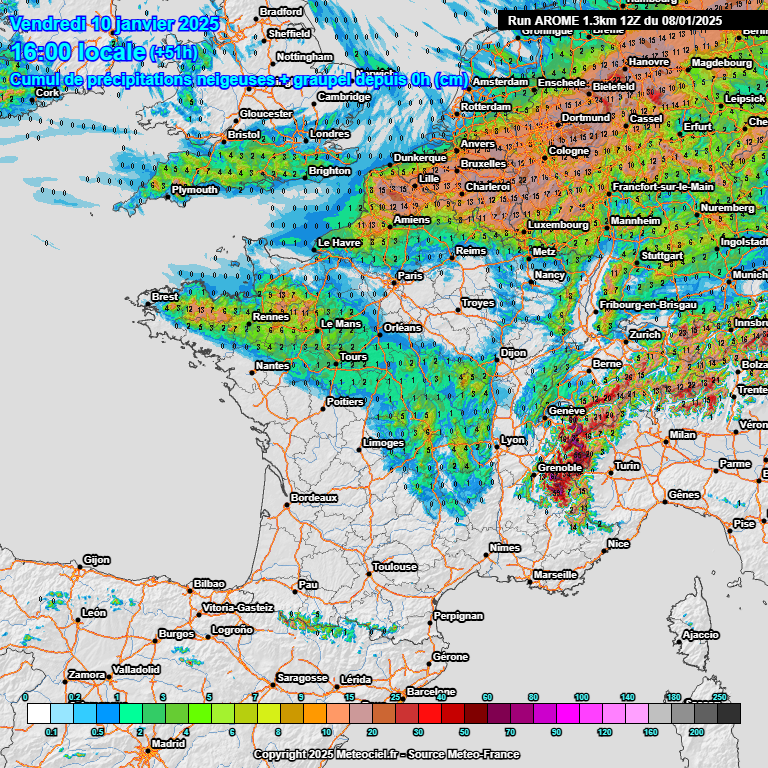
Task: Select the near-black swatch at legend end
Action: (x=729, y=713)
